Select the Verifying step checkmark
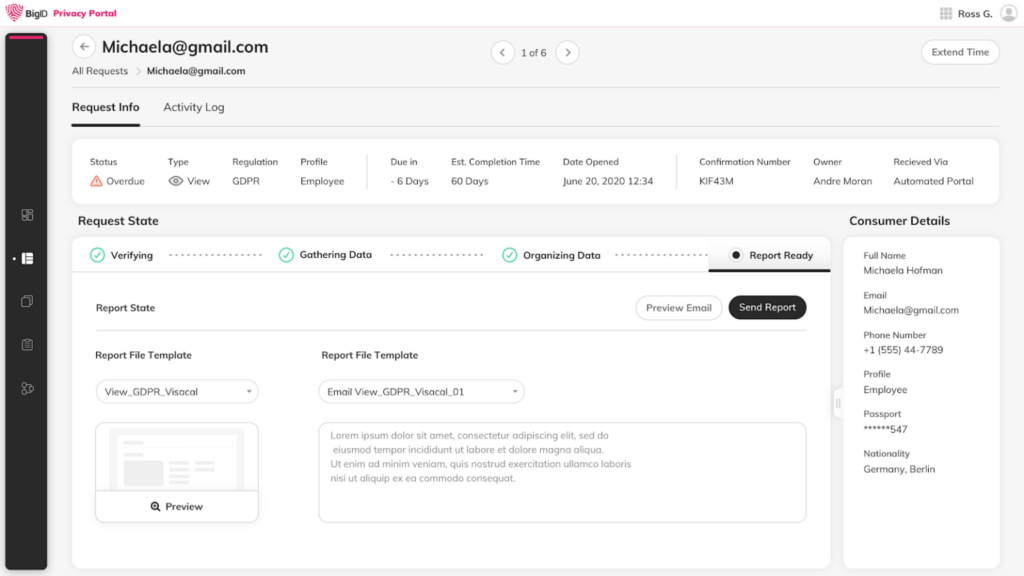Screen dimensions: 1024x576 coord(97,255)
